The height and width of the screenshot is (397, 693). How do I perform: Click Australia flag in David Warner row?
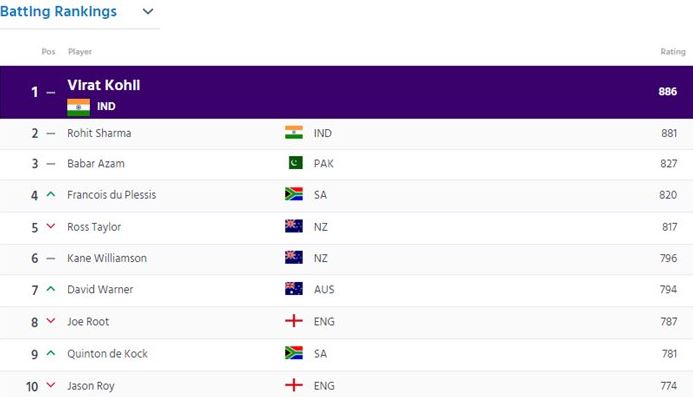tap(294, 289)
